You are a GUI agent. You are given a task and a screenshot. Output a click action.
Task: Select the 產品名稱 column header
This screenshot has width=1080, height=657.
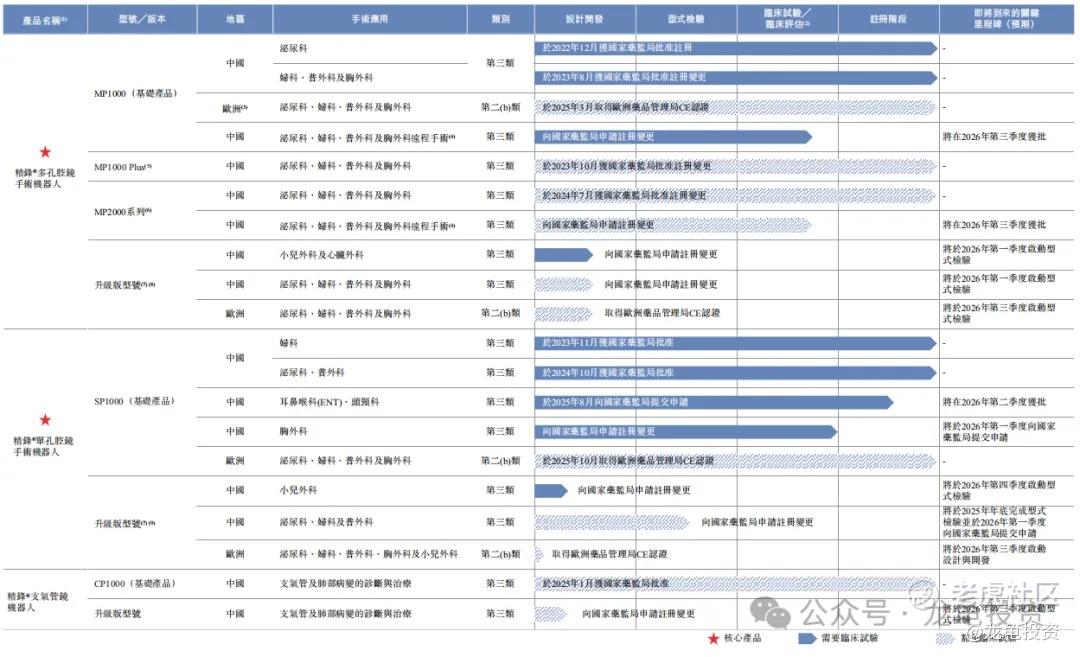click(45, 20)
